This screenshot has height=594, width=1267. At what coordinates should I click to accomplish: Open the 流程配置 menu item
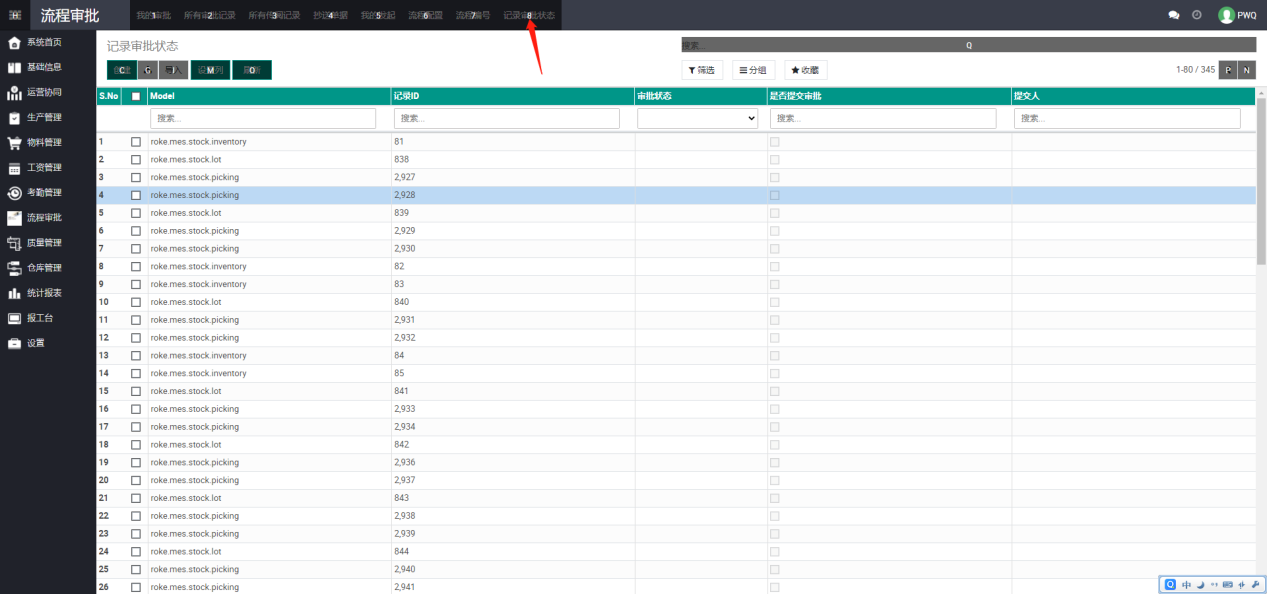425,15
